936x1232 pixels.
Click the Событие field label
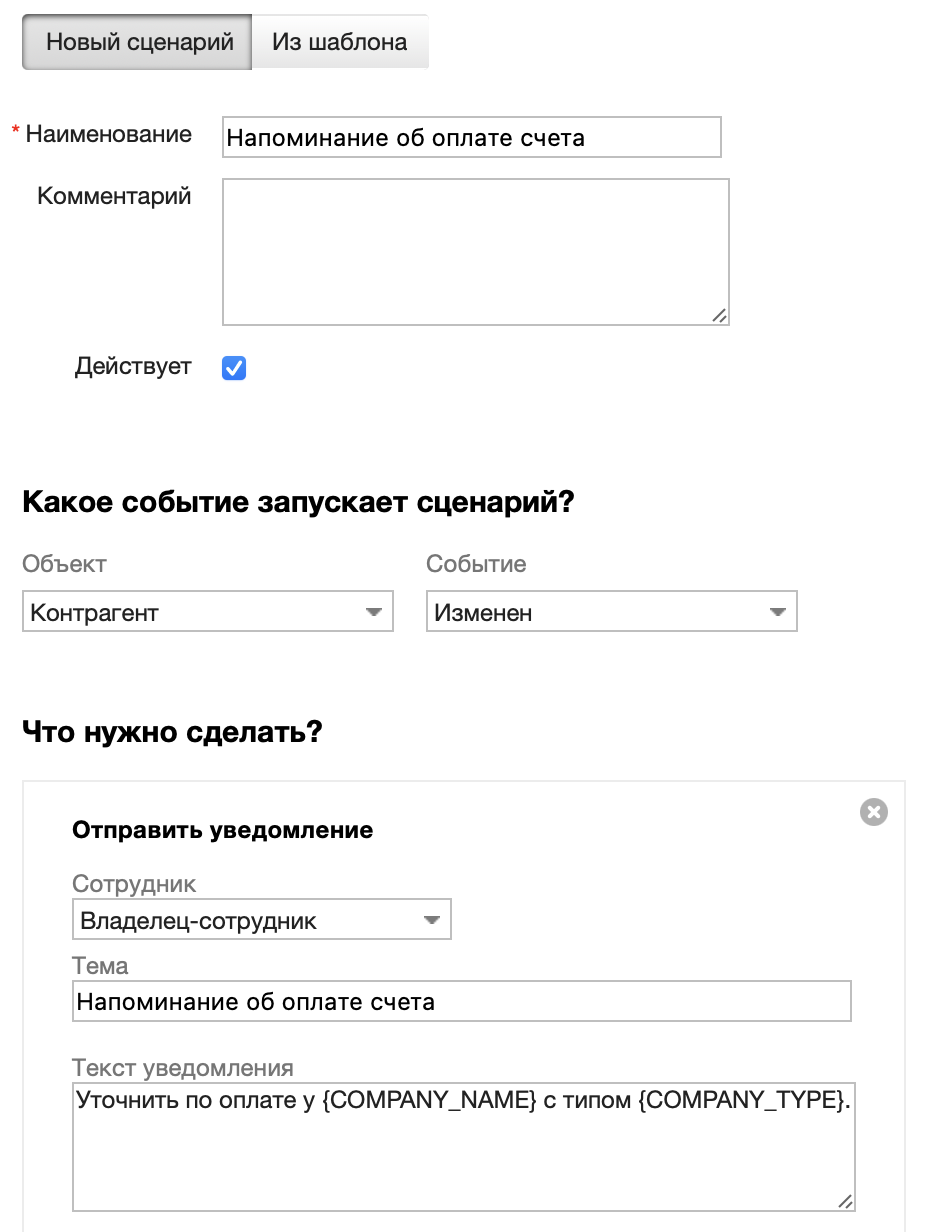point(476,565)
